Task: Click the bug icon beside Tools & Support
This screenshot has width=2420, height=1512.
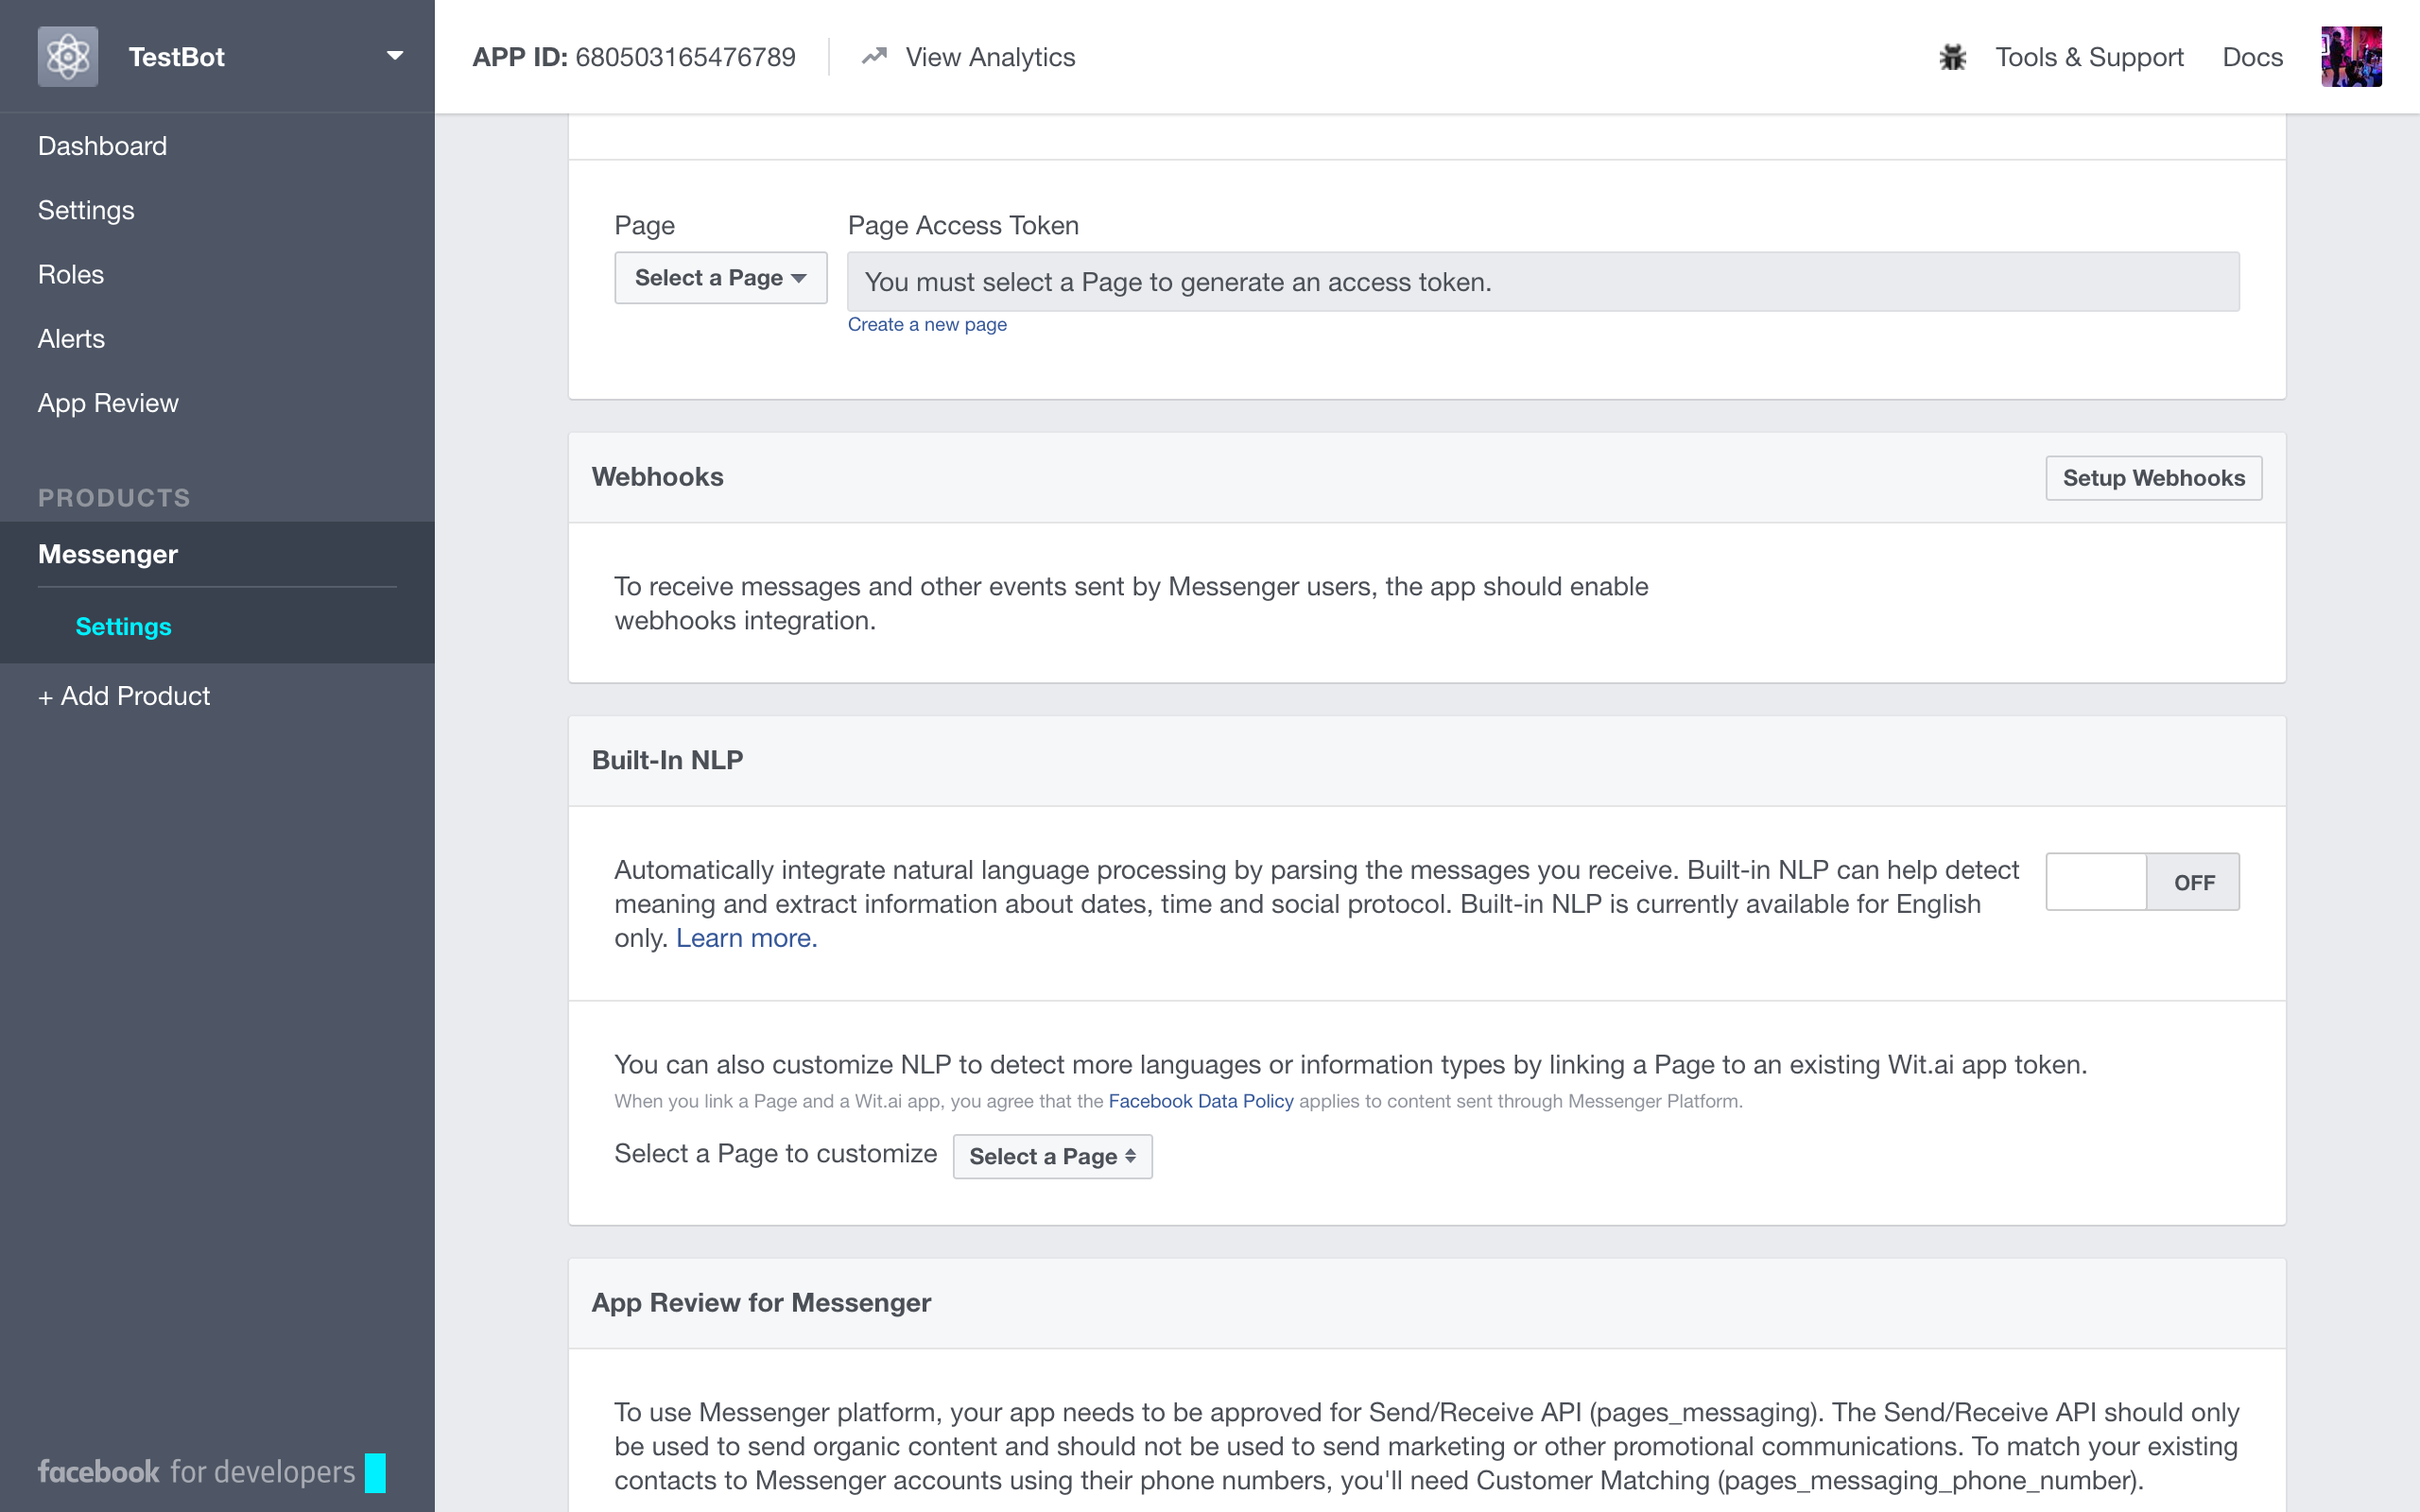Action: (x=1952, y=57)
